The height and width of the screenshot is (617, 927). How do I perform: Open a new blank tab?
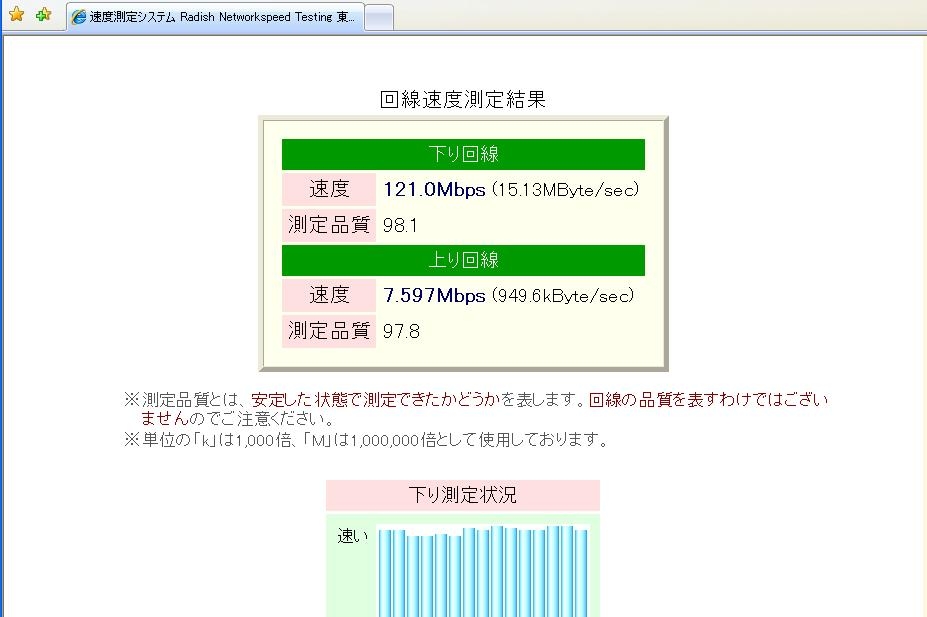(379, 18)
